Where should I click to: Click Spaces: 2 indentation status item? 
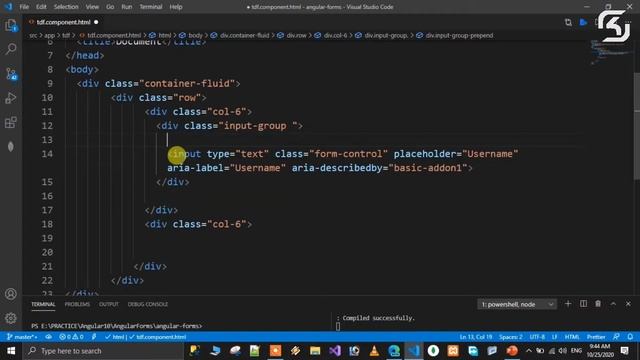(511, 337)
